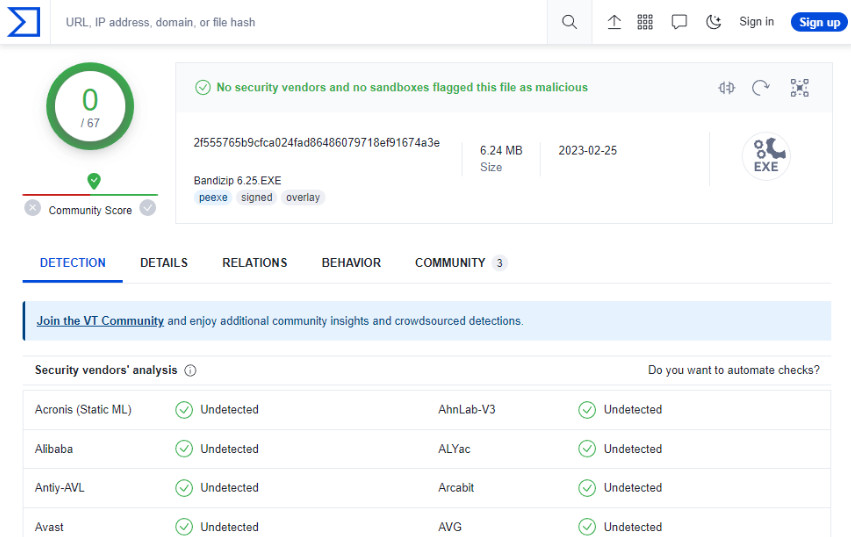Click the 2023-02-25 date
The image size is (851, 537).
[x=588, y=150]
